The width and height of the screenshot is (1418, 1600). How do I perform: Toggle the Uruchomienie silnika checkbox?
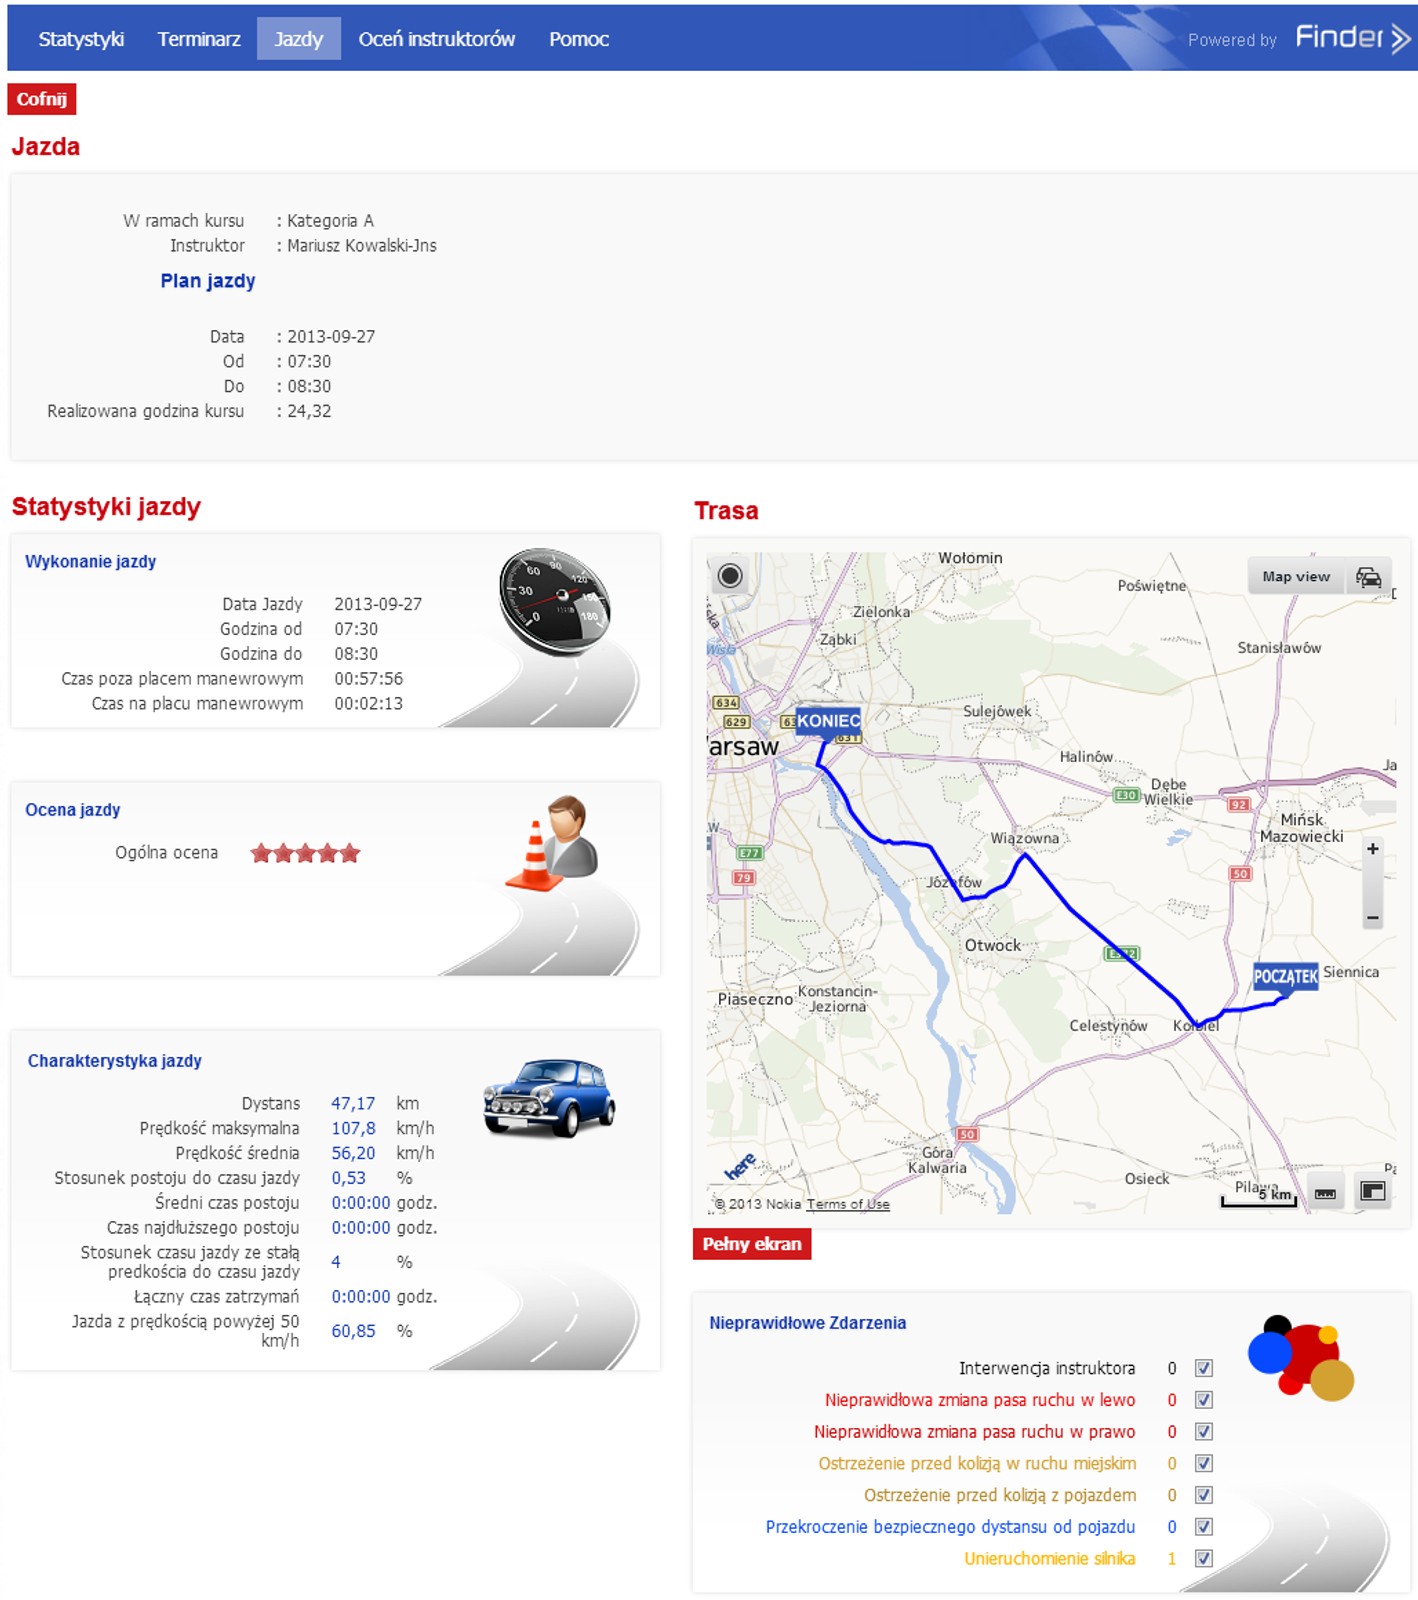coord(1204,1558)
